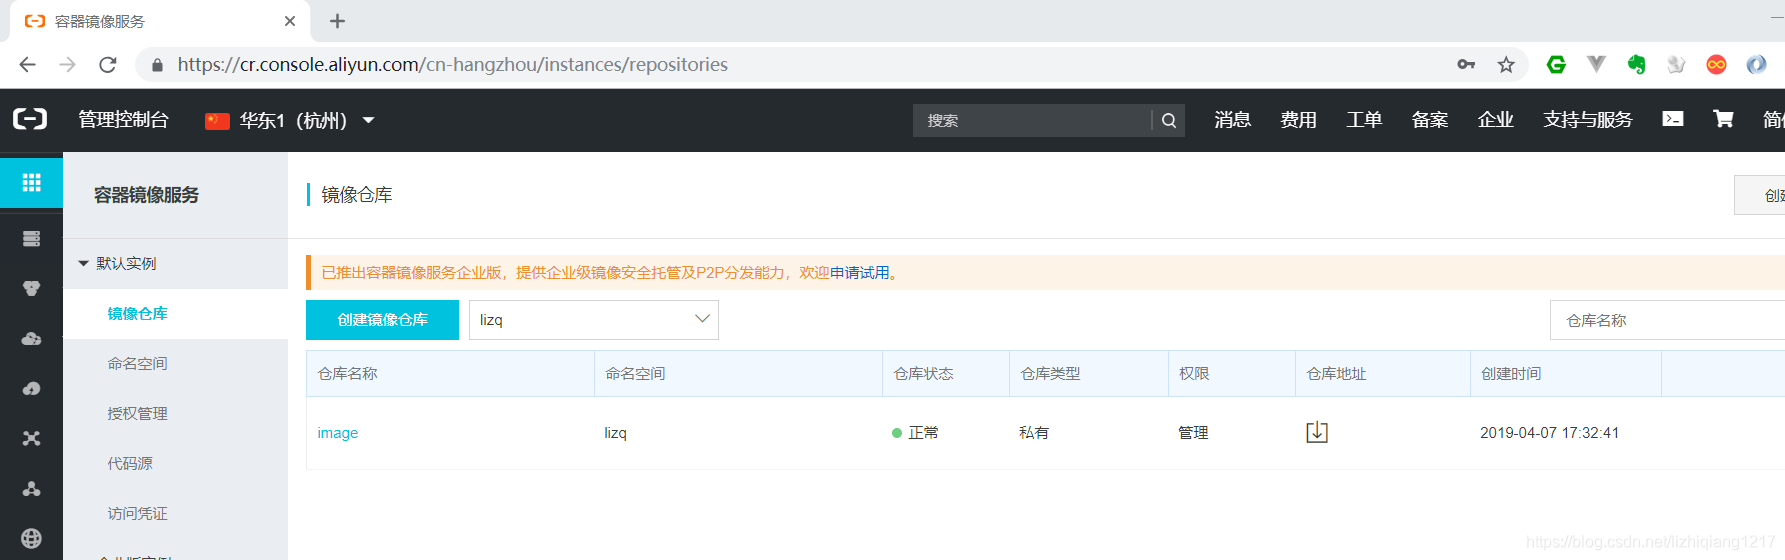Focus the 仓库名称 search field

(x=1667, y=320)
